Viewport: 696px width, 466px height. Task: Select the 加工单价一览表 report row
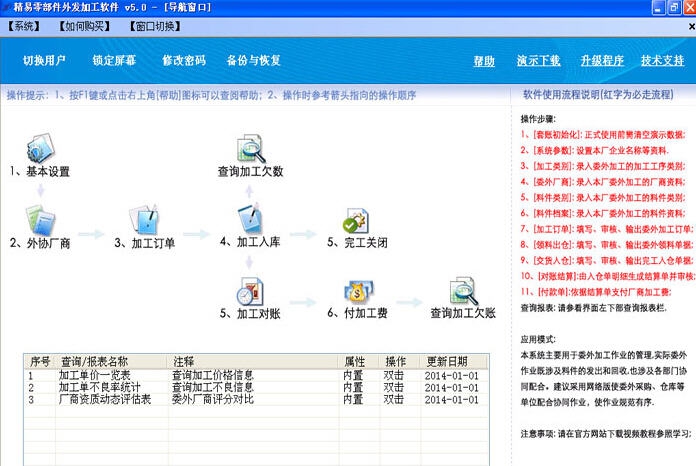coord(256,375)
